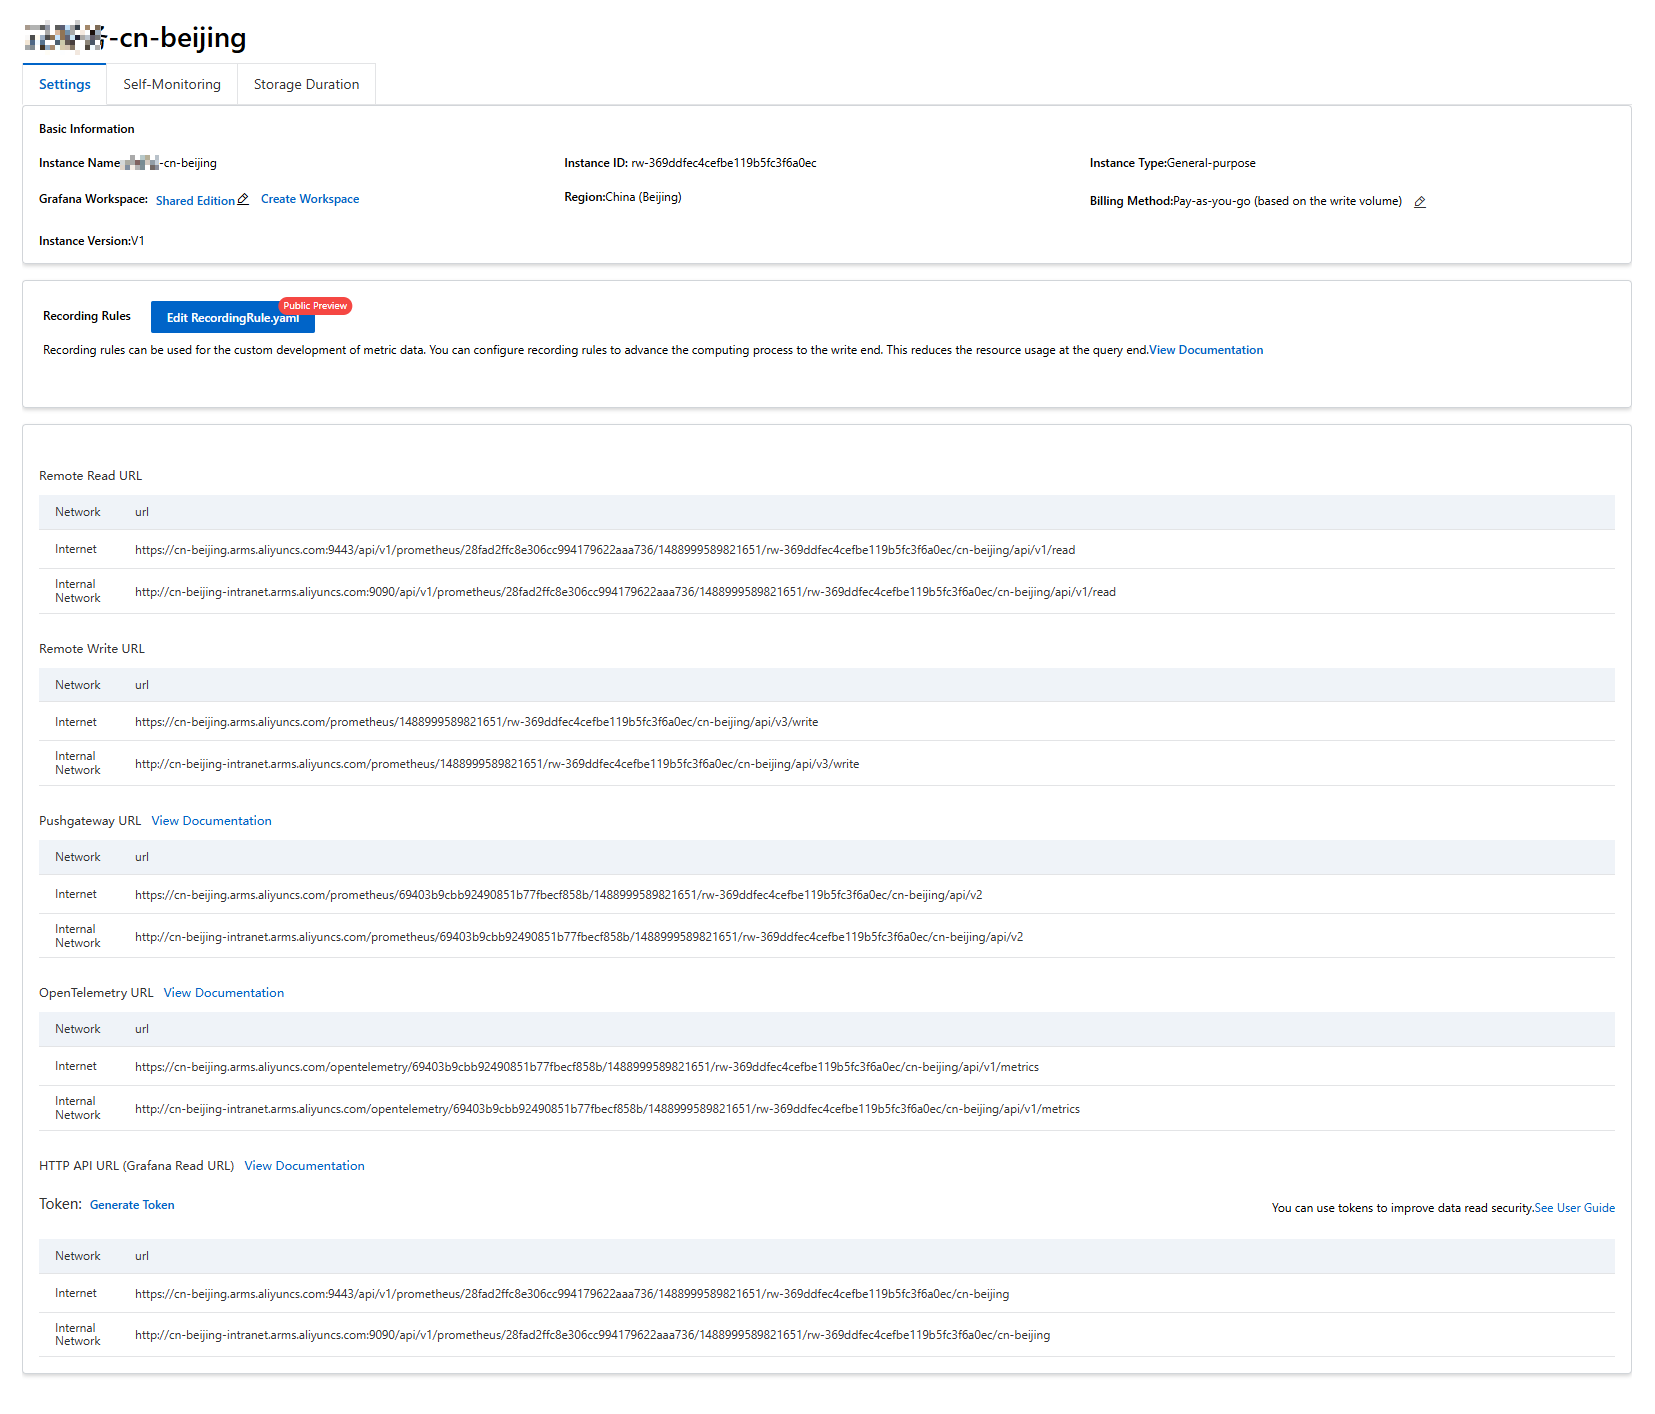1655x1414 pixels.
Task: Click the Generate Token link
Action: 132,1205
